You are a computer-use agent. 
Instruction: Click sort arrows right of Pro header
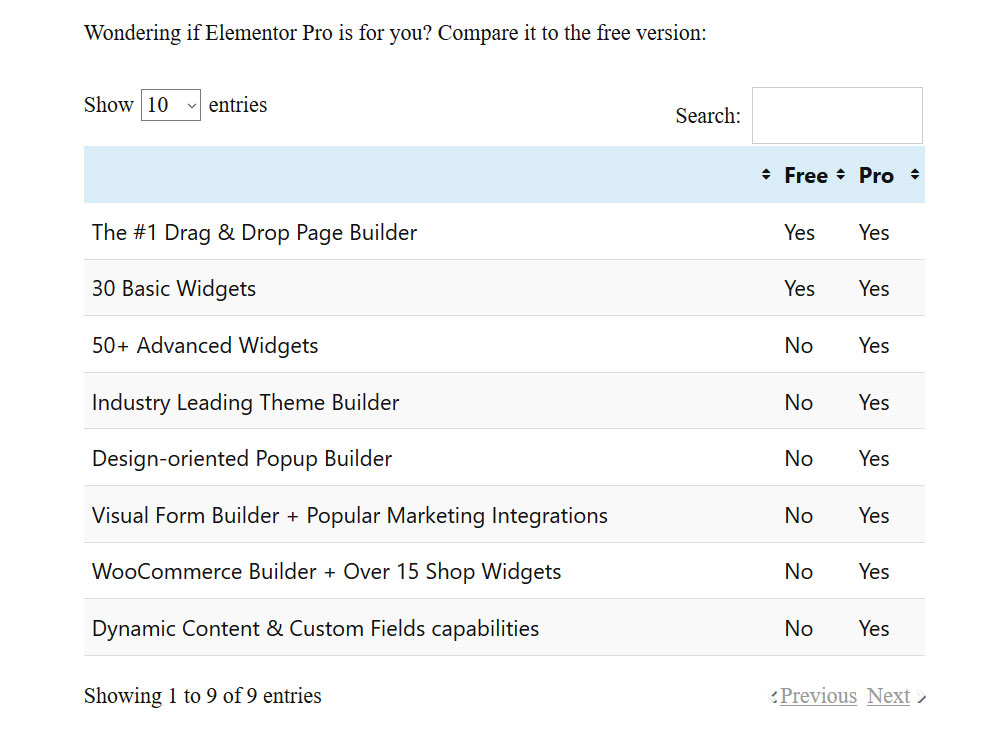914,175
